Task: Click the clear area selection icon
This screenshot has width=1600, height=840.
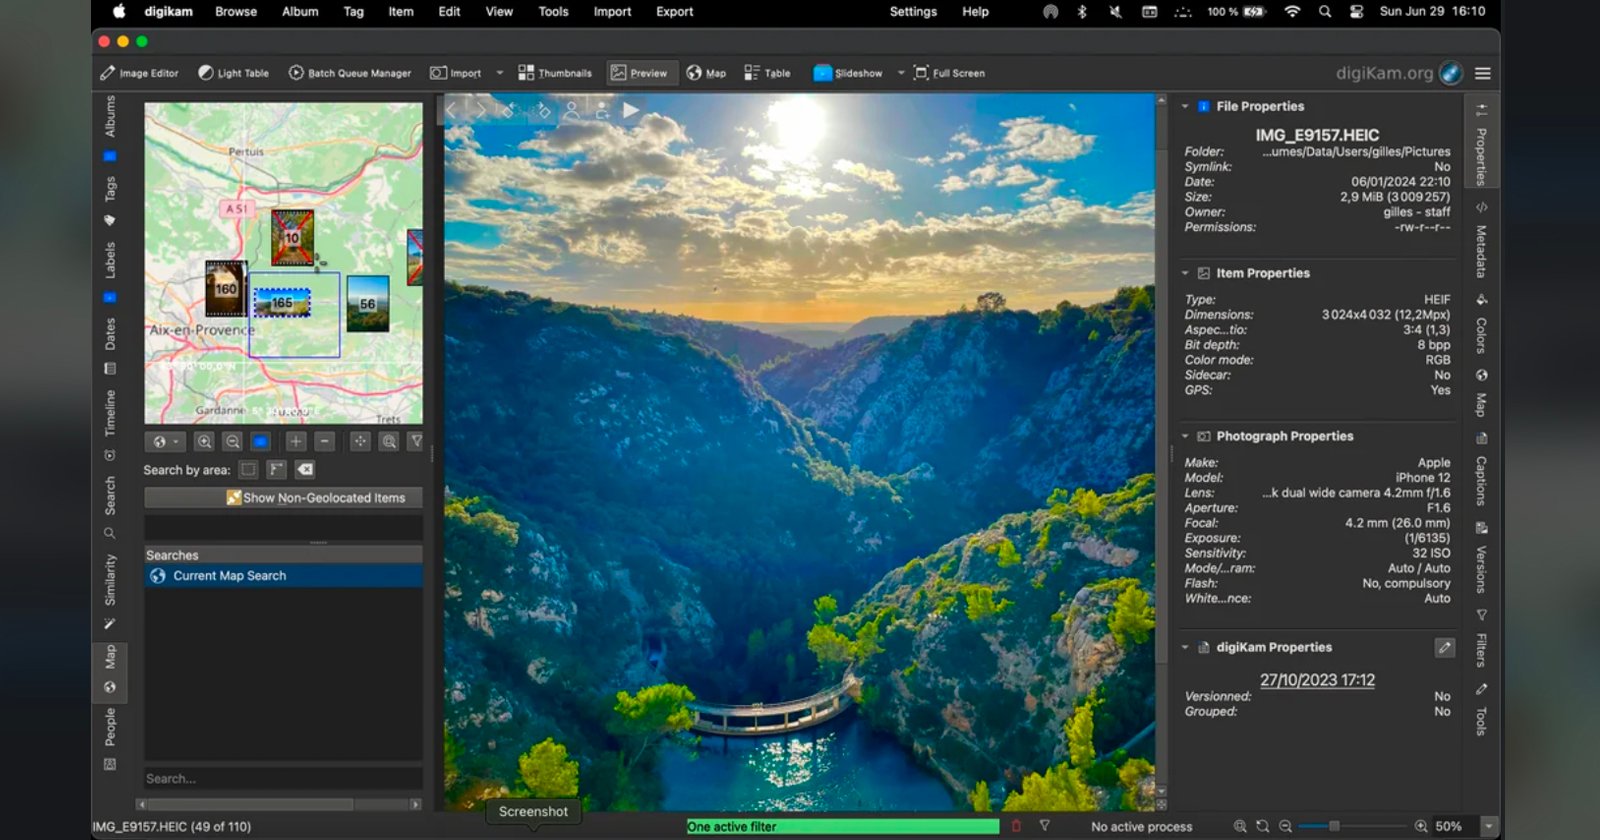Action: [305, 470]
